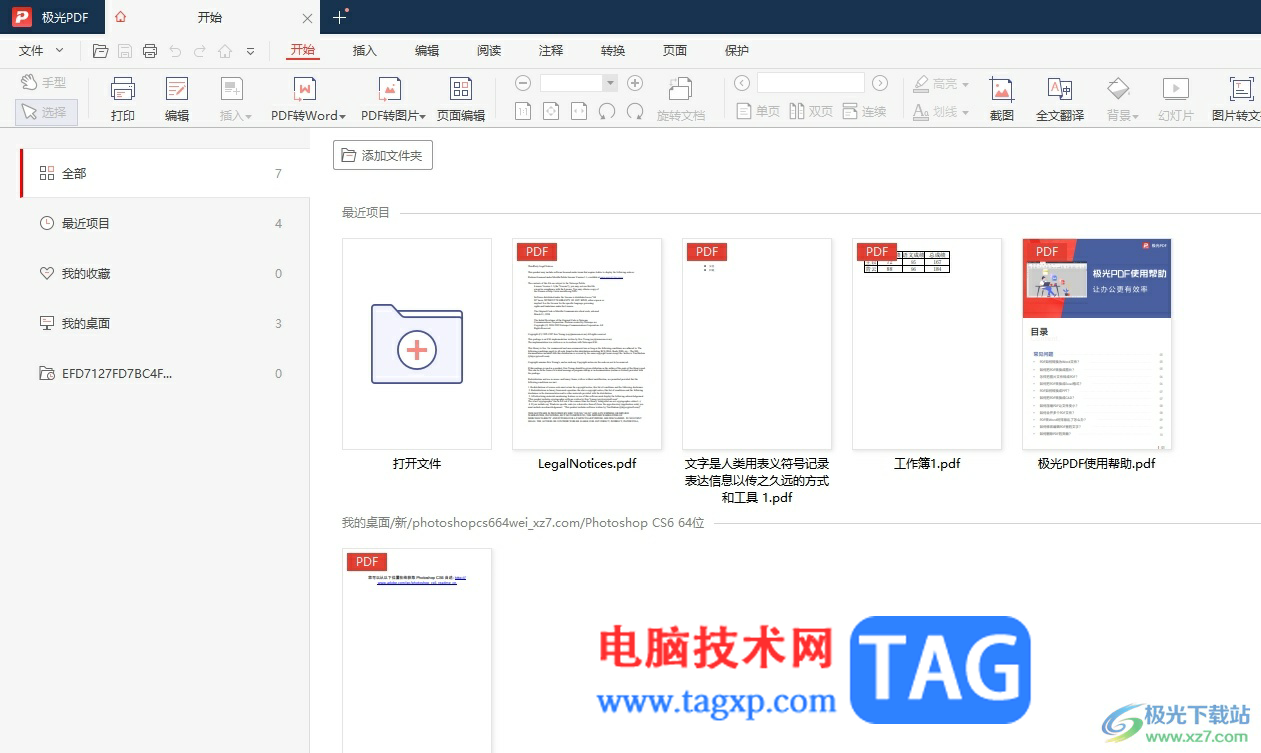Image resolution: width=1261 pixels, height=753 pixels.
Task: Go to previous page arrow
Action: pyautogui.click(x=741, y=83)
